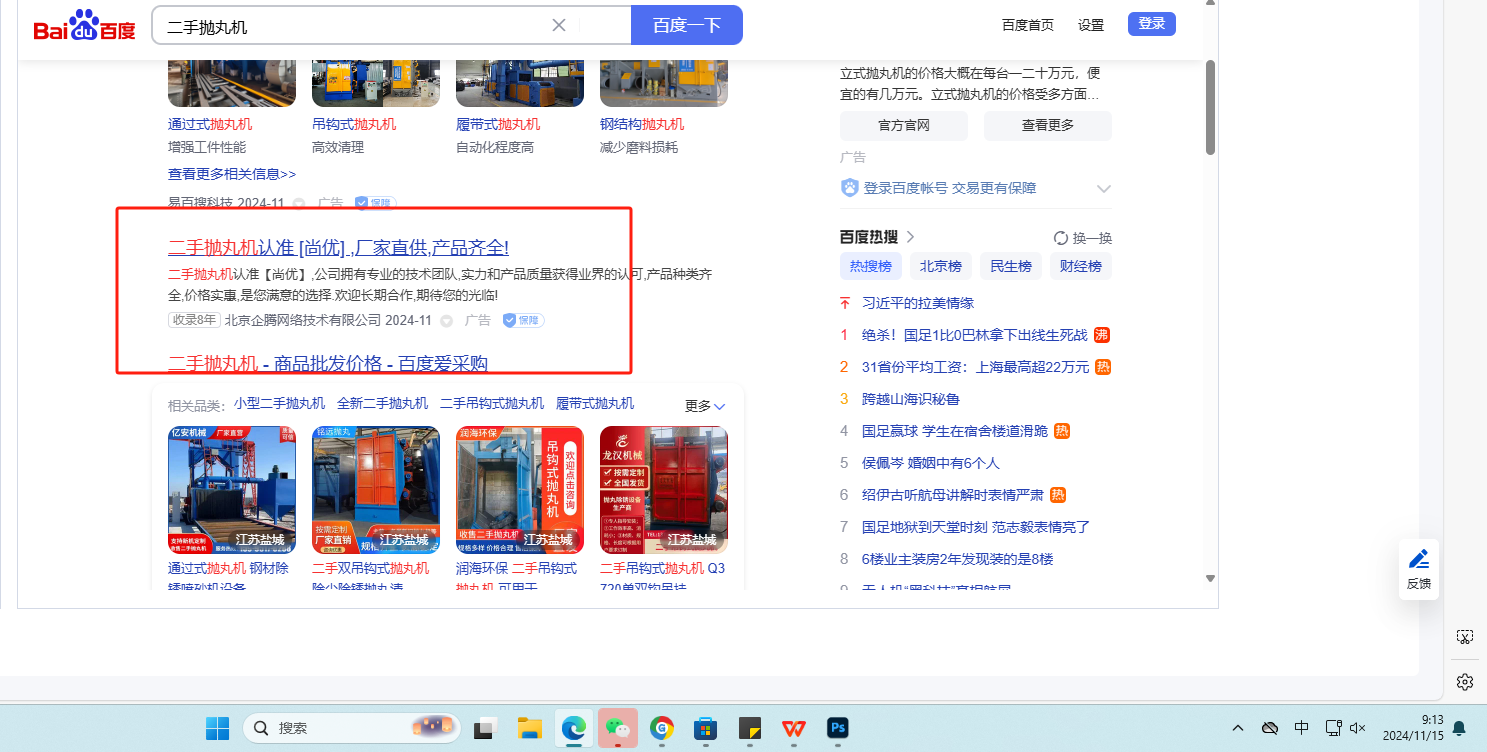The image size is (1487, 752).
Task: Open the 百度热搜 arrow chevron
Action: pyautogui.click(x=910, y=237)
